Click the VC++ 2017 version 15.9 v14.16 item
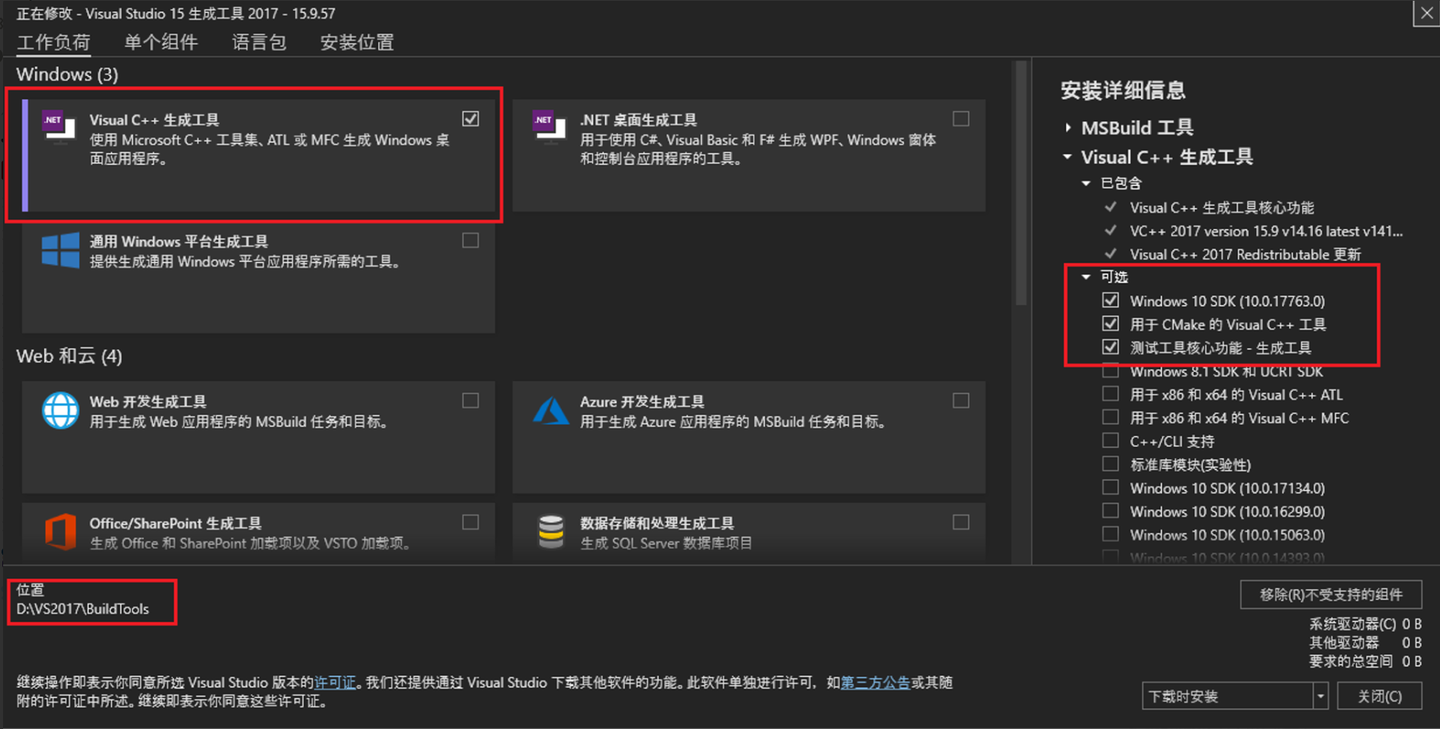The image size is (1440, 729). click(x=1266, y=231)
